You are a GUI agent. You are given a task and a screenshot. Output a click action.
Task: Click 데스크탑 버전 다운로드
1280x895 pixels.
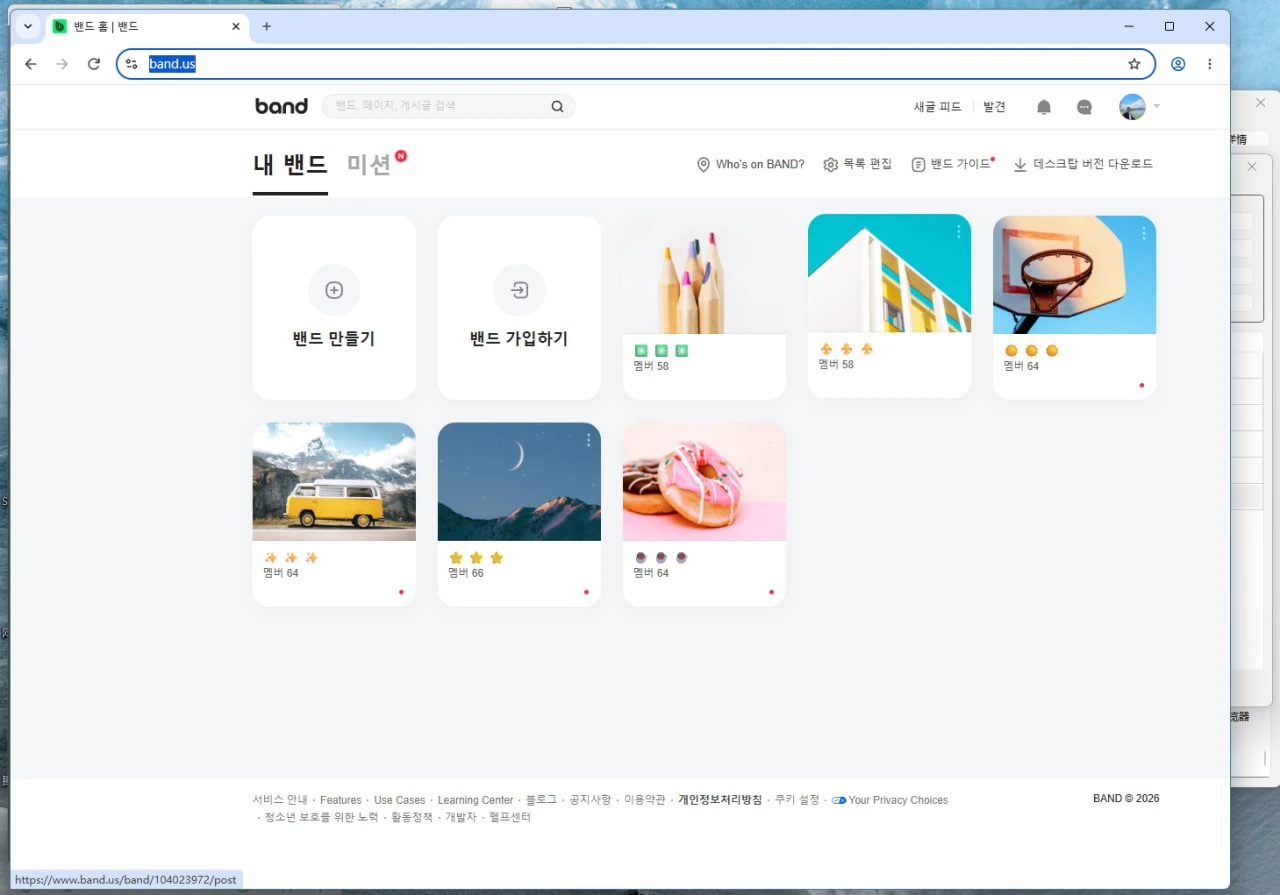pos(1083,164)
